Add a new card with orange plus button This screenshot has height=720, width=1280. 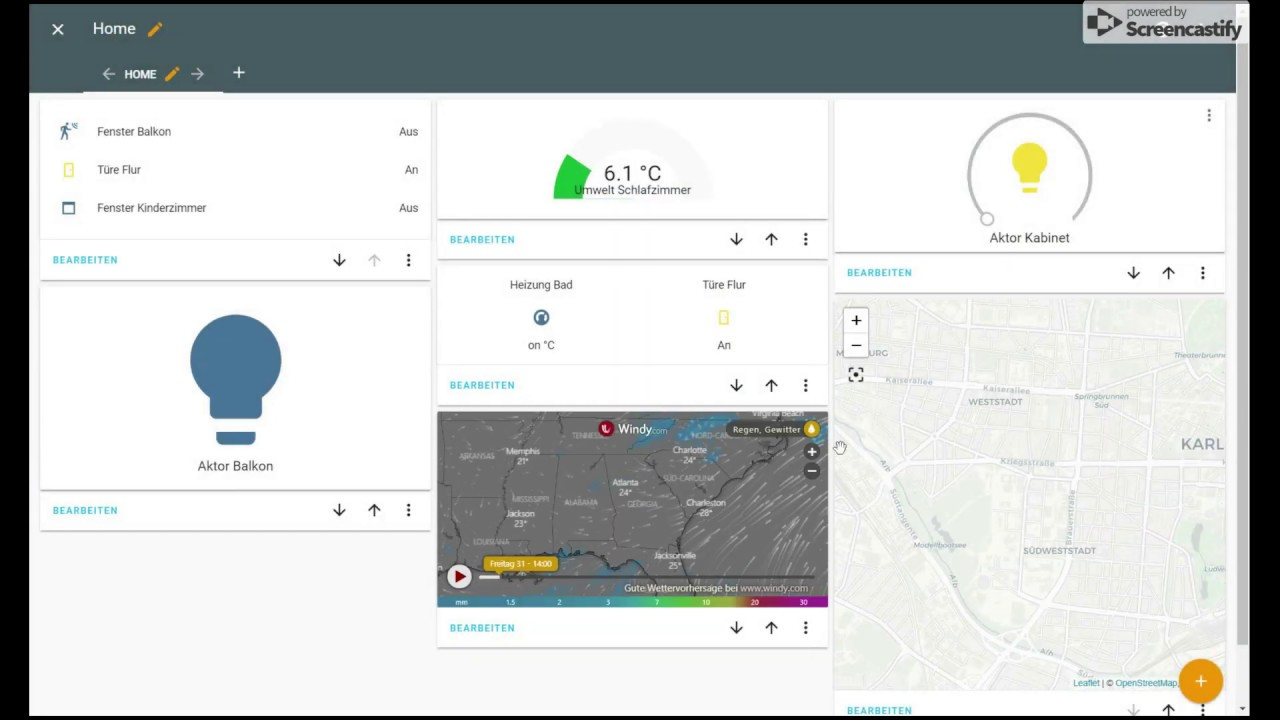pos(1200,682)
